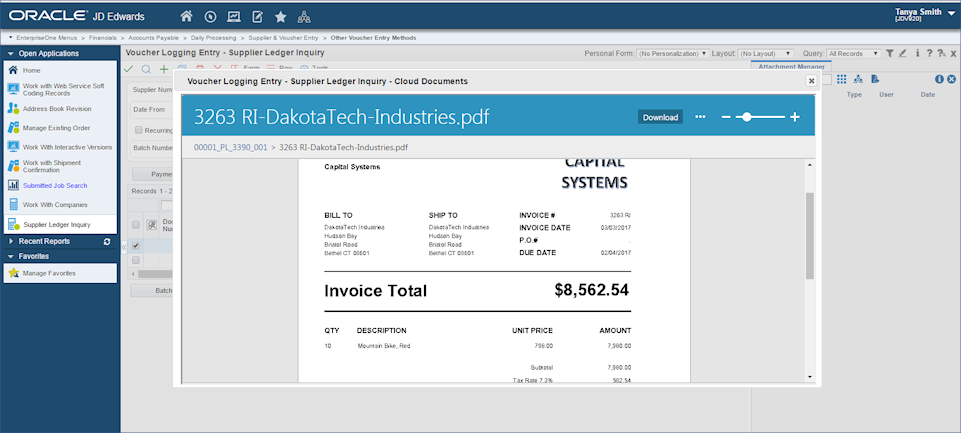
Task: Open the Tanya Smith user menu arrow
Action: pyautogui.click(x=950, y=15)
